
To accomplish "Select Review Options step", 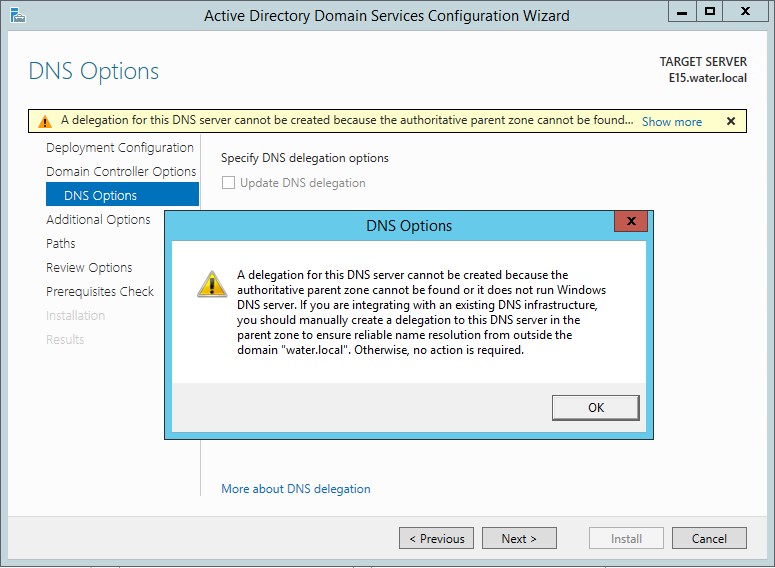I will tap(89, 267).
